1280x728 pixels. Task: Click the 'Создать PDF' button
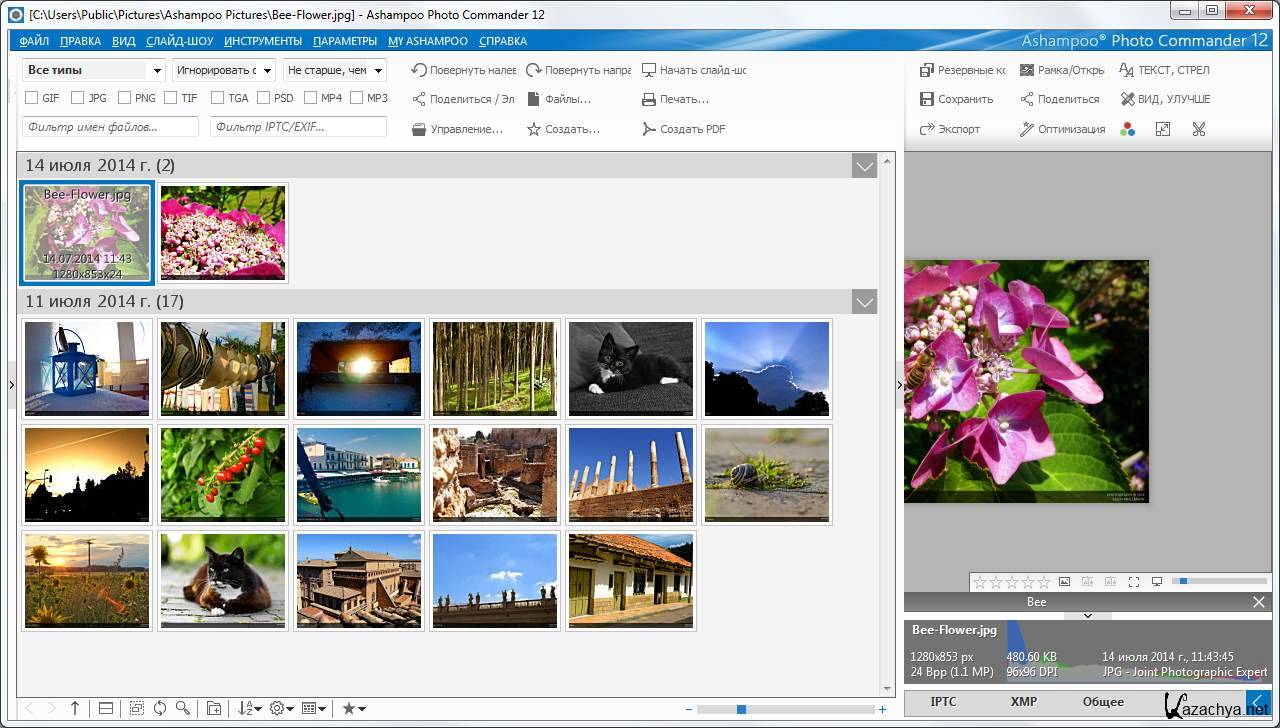point(684,129)
